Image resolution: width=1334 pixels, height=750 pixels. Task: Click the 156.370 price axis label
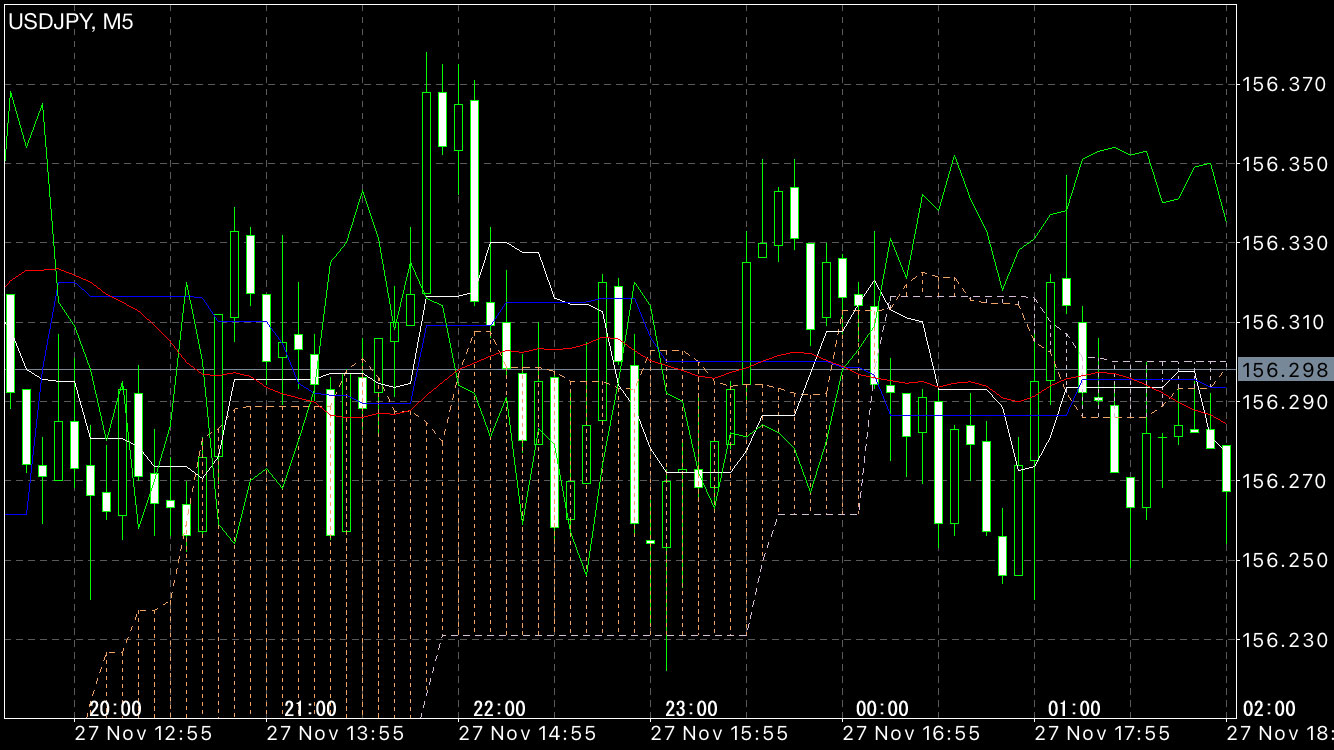[1284, 85]
